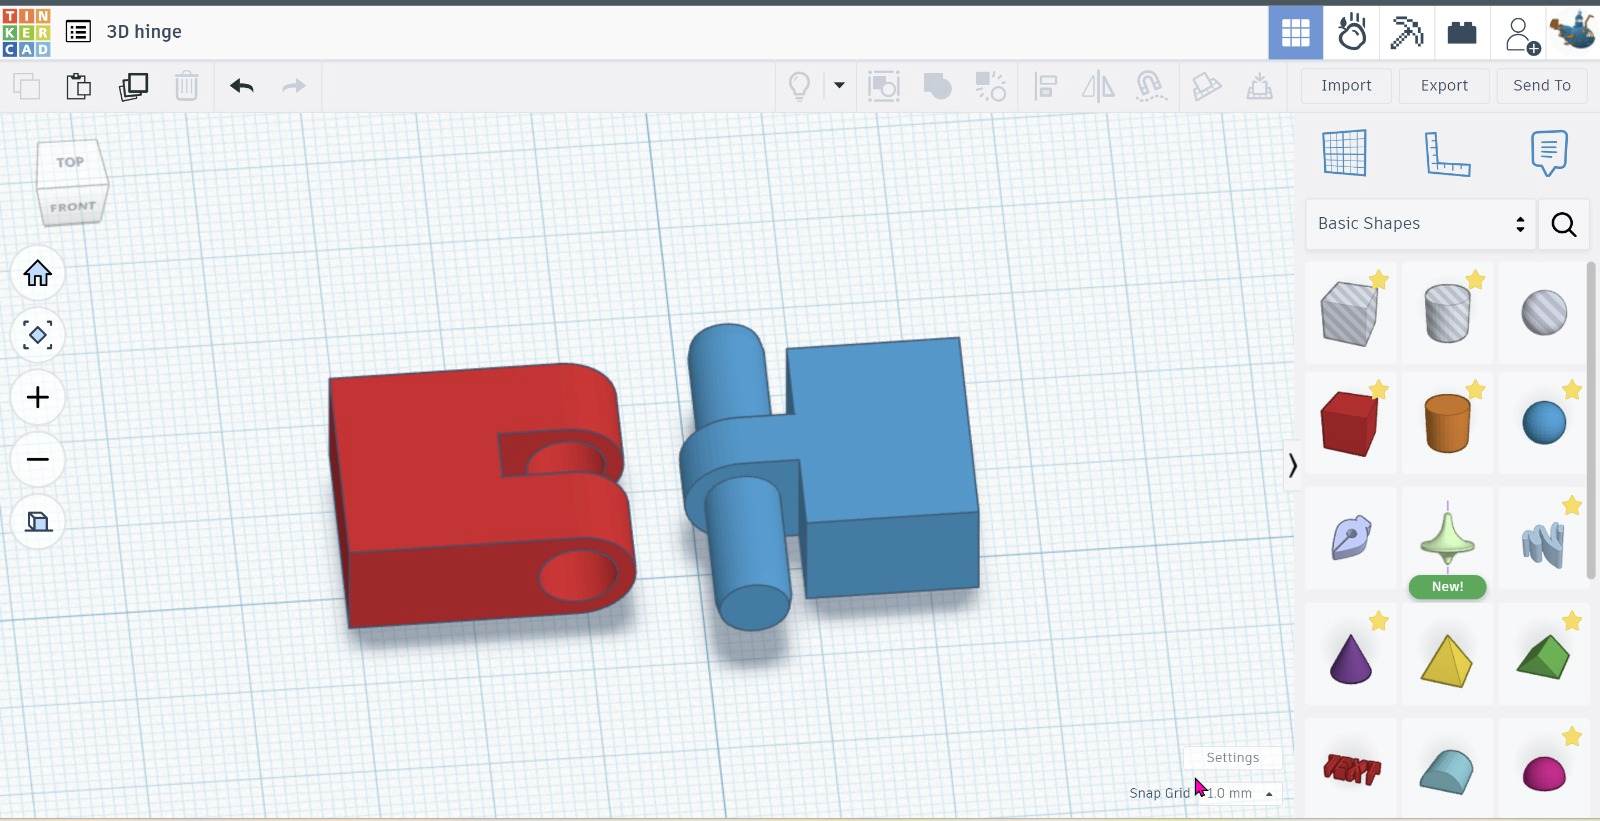The width and height of the screenshot is (1600, 821).
Task: Open the Sim Lab view
Action: pyautogui.click(x=1352, y=33)
